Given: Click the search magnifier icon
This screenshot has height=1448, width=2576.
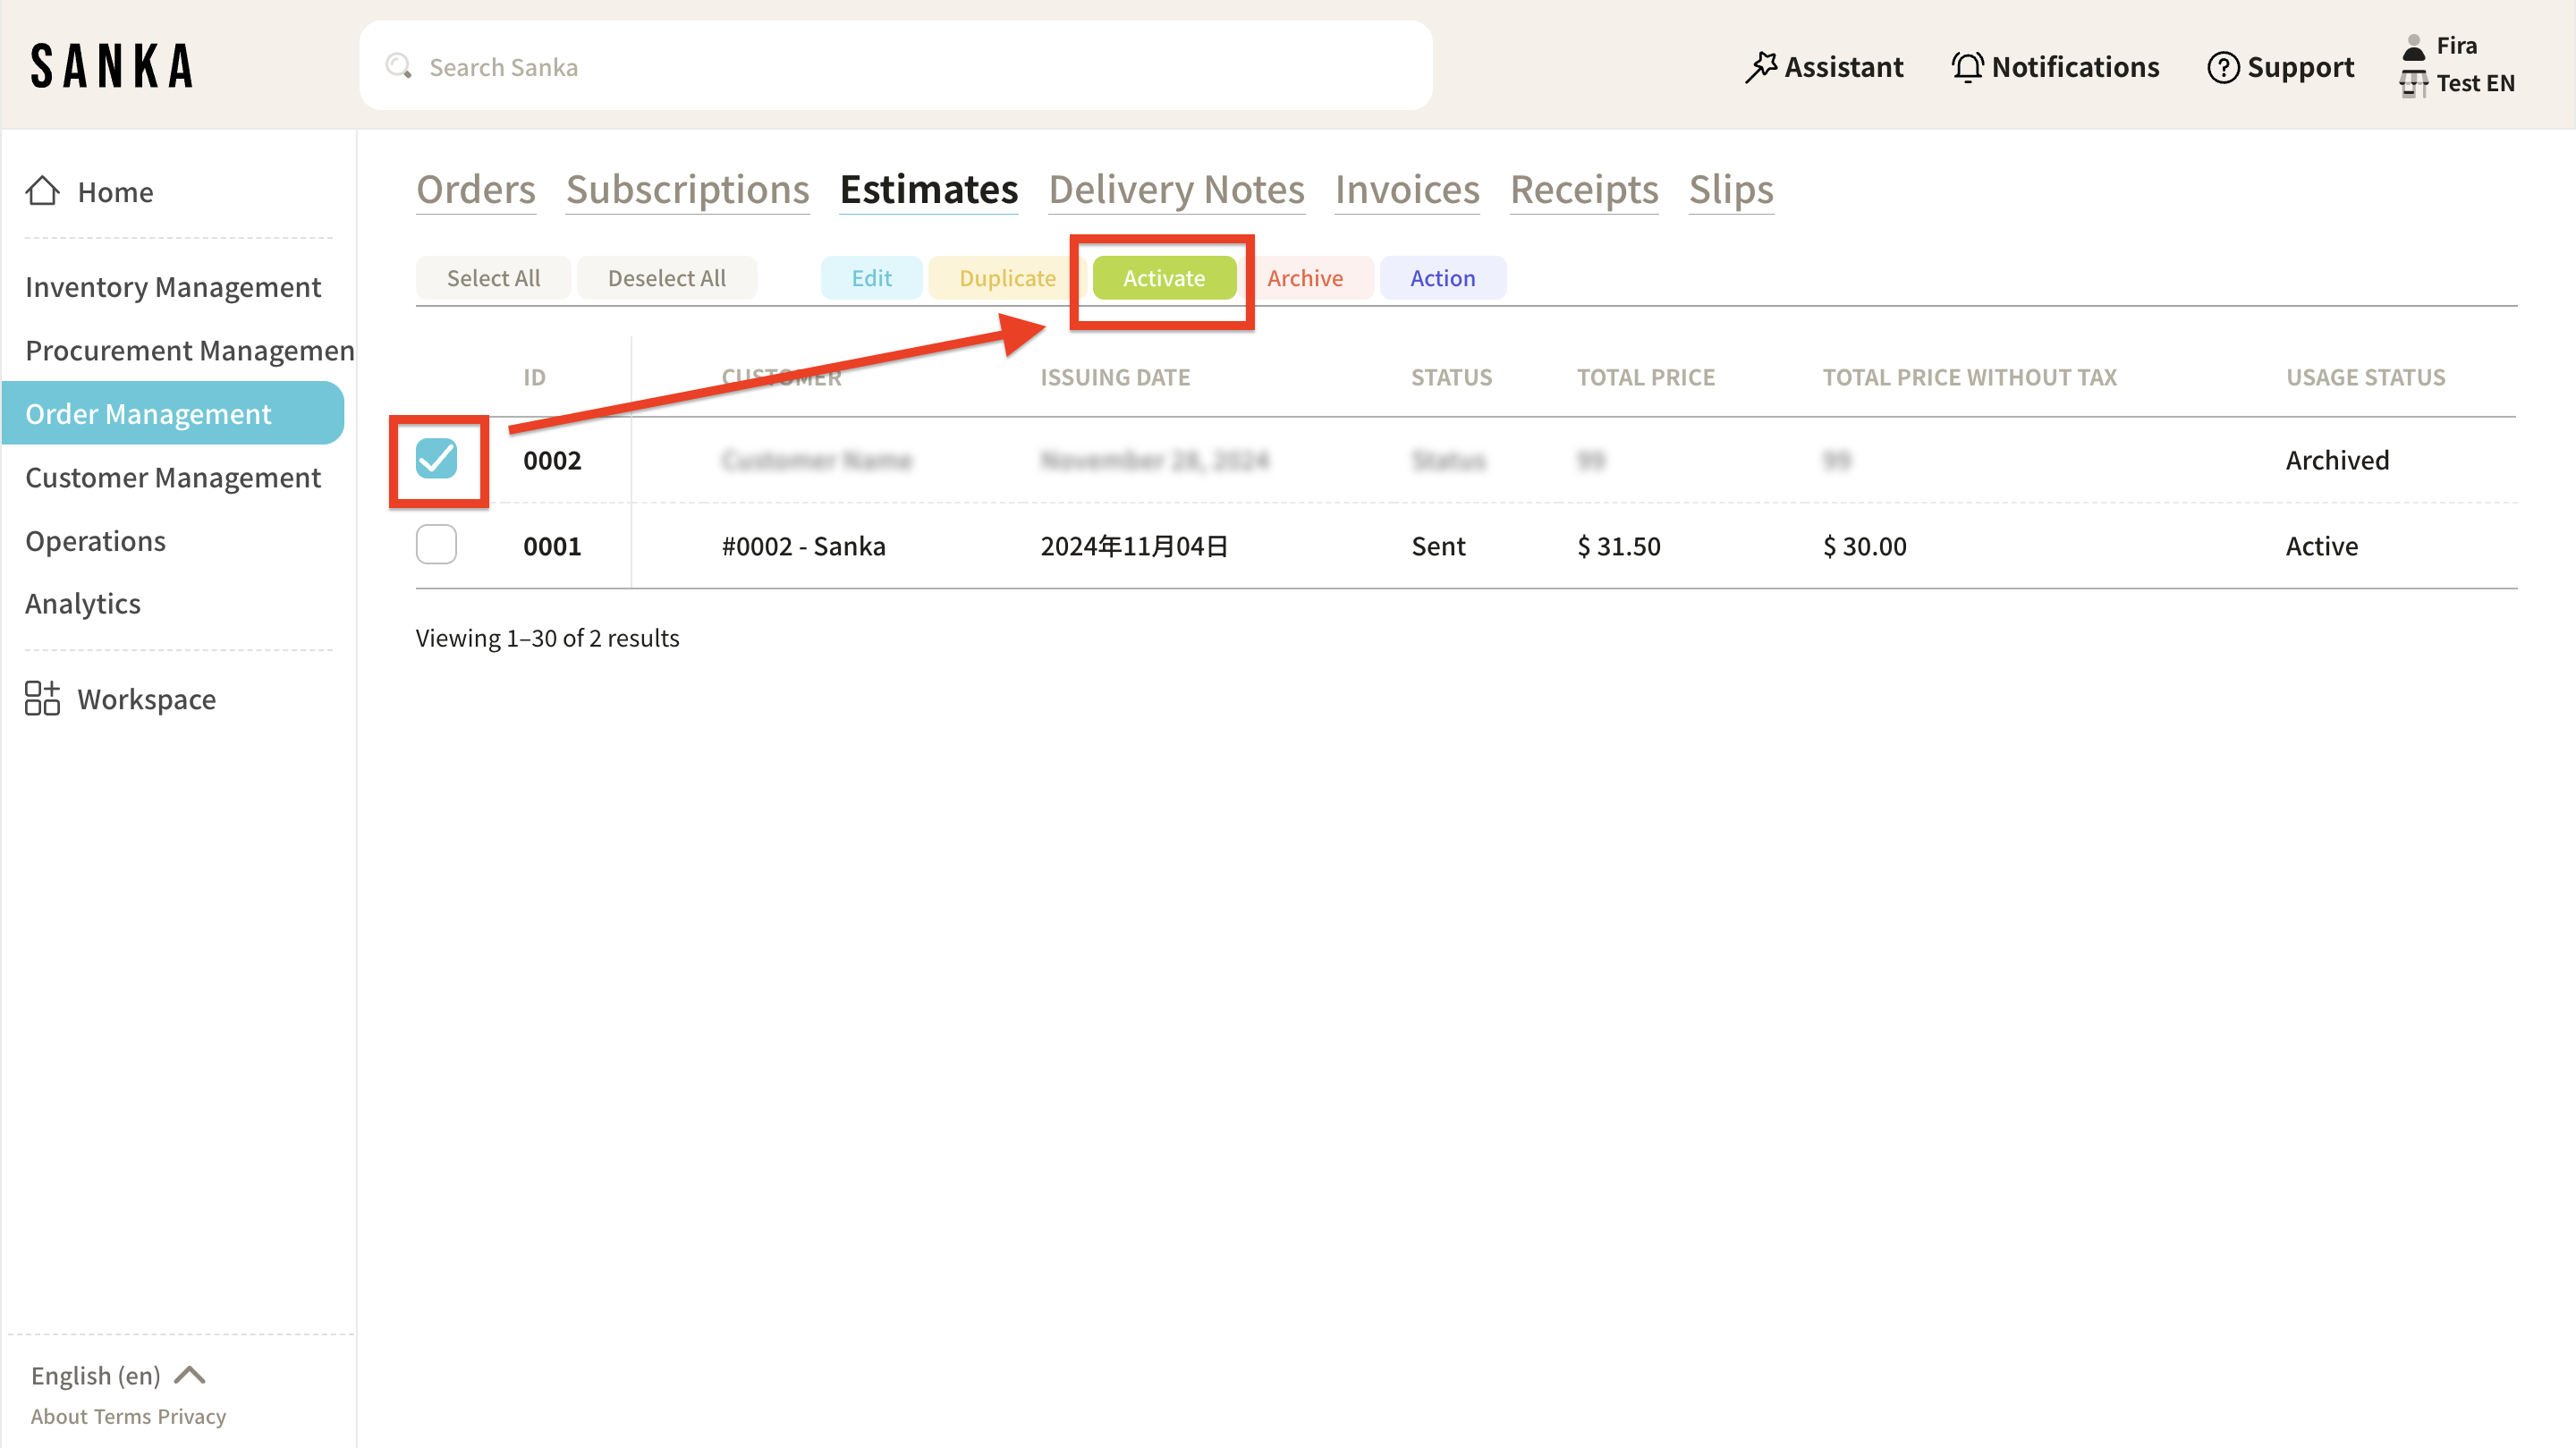Looking at the screenshot, I should coord(398,66).
